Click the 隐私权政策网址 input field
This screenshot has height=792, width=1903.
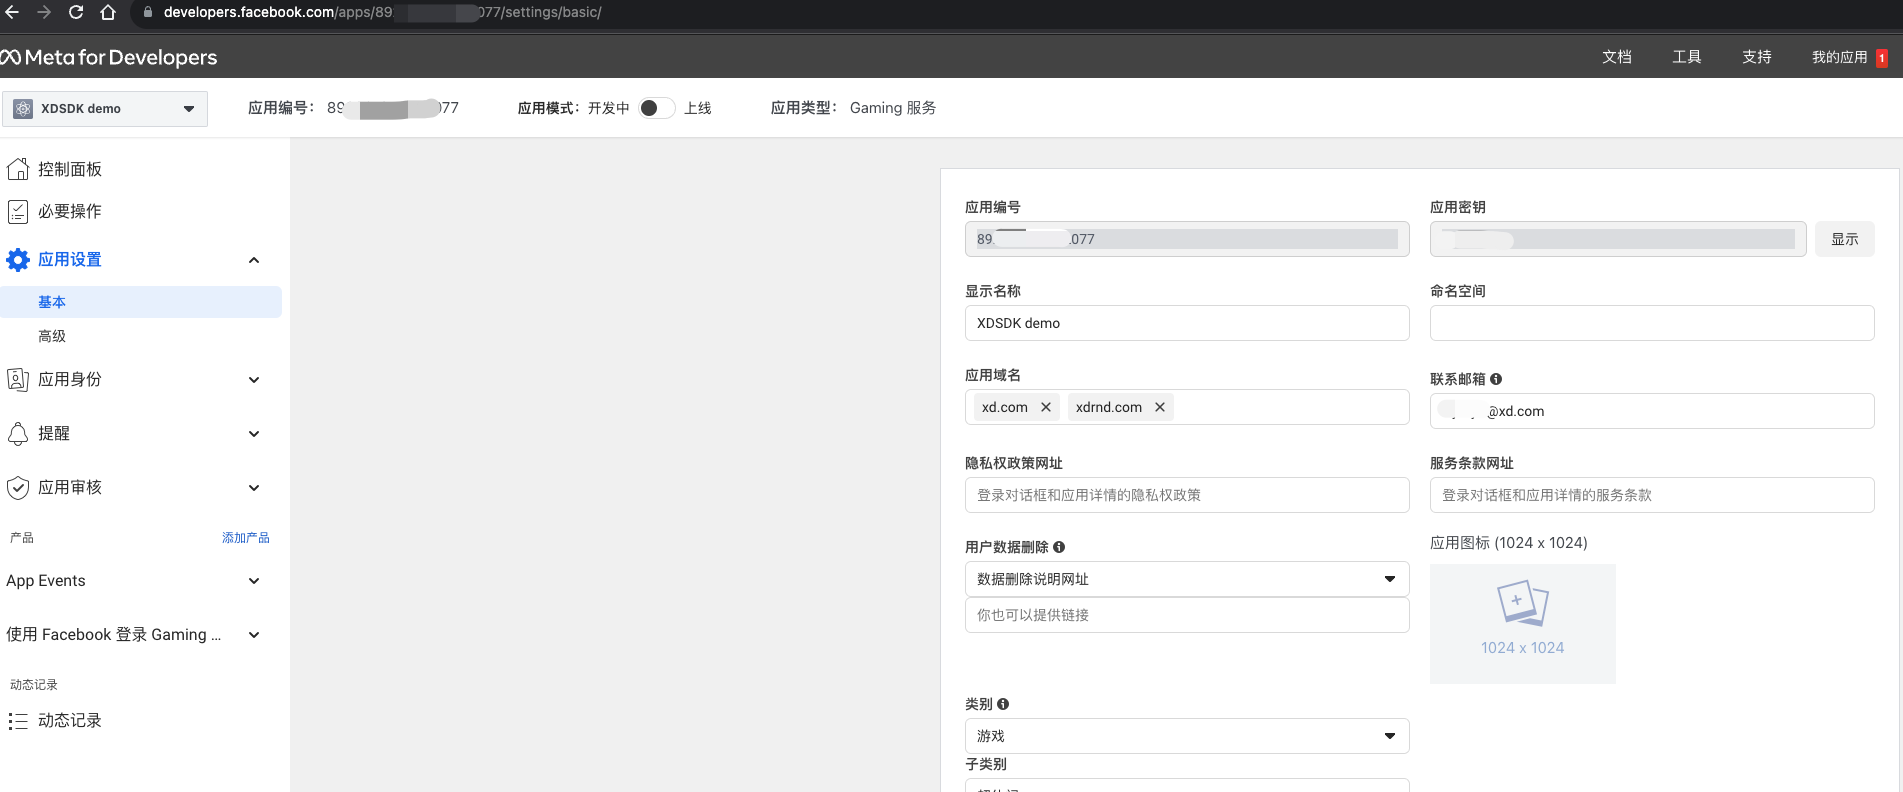(1187, 495)
